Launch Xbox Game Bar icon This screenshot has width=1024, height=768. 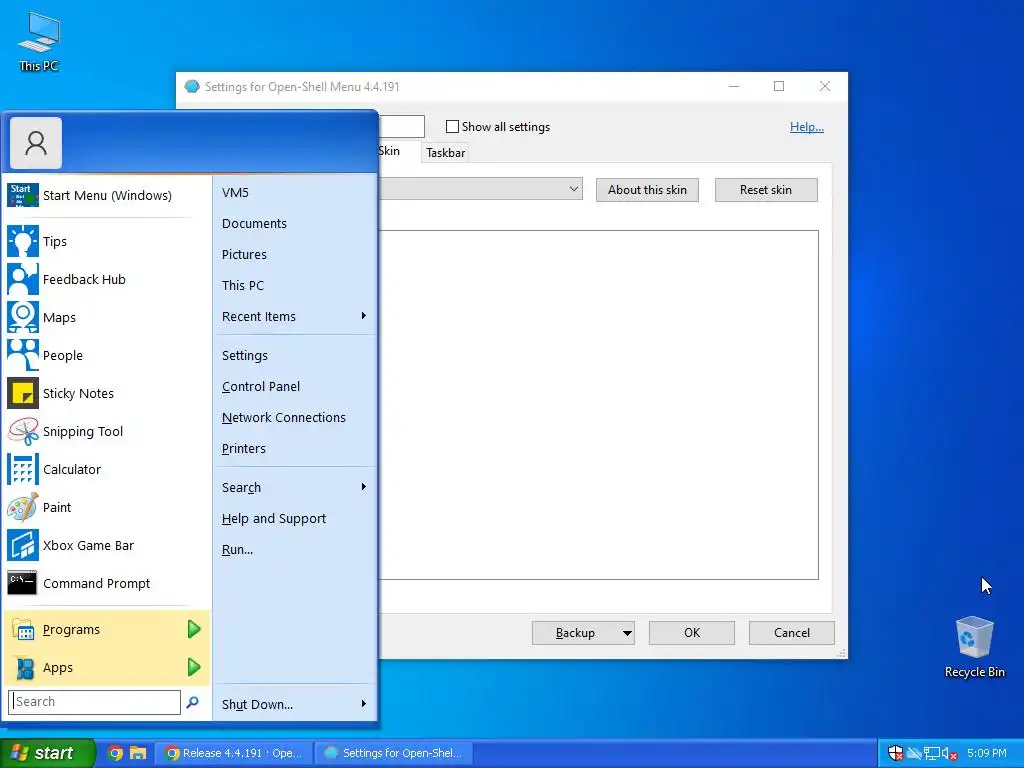pyautogui.click(x=23, y=545)
